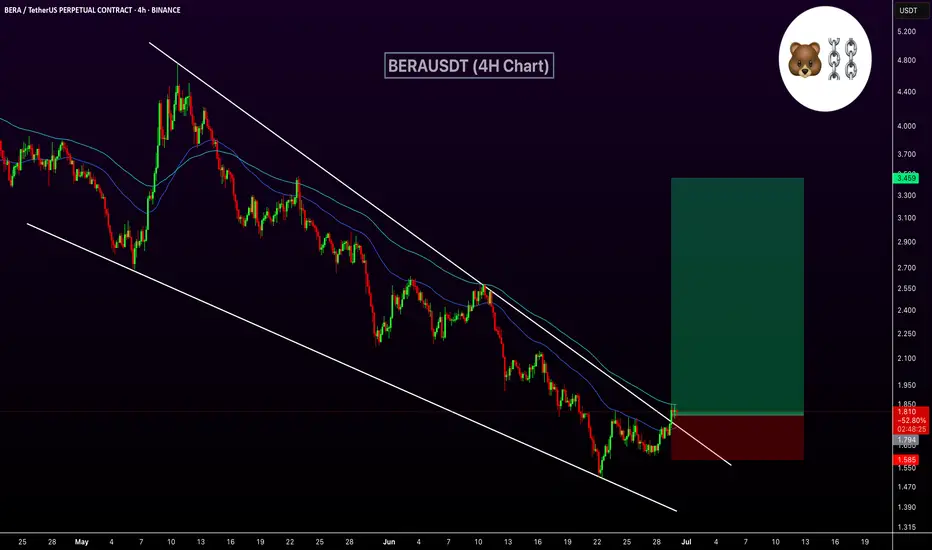This screenshot has width=932, height=550.
Task: Click the 2.900 price axis label
Action: [906, 242]
